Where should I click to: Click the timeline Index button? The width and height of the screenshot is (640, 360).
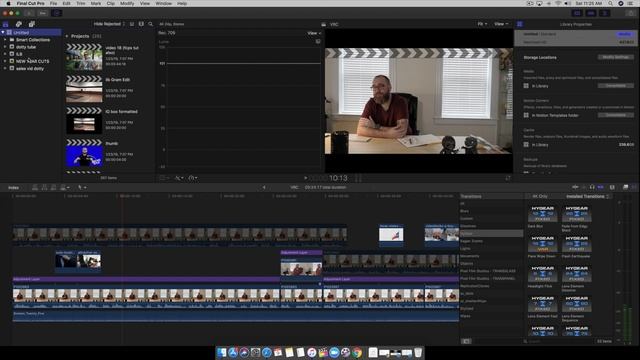(13, 187)
